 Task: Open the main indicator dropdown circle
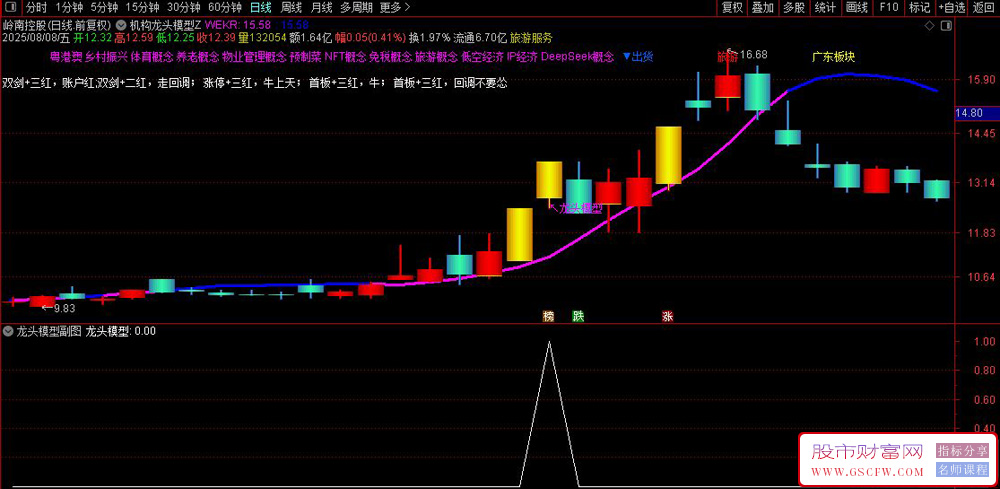(x=121, y=26)
